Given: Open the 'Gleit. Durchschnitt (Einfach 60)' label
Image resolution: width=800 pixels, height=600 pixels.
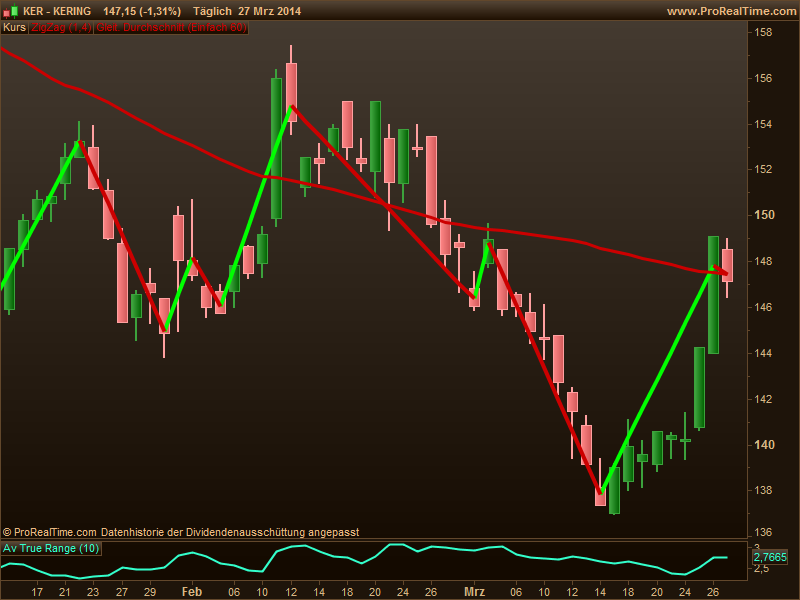Looking at the screenshot, I should click(171, 28).
